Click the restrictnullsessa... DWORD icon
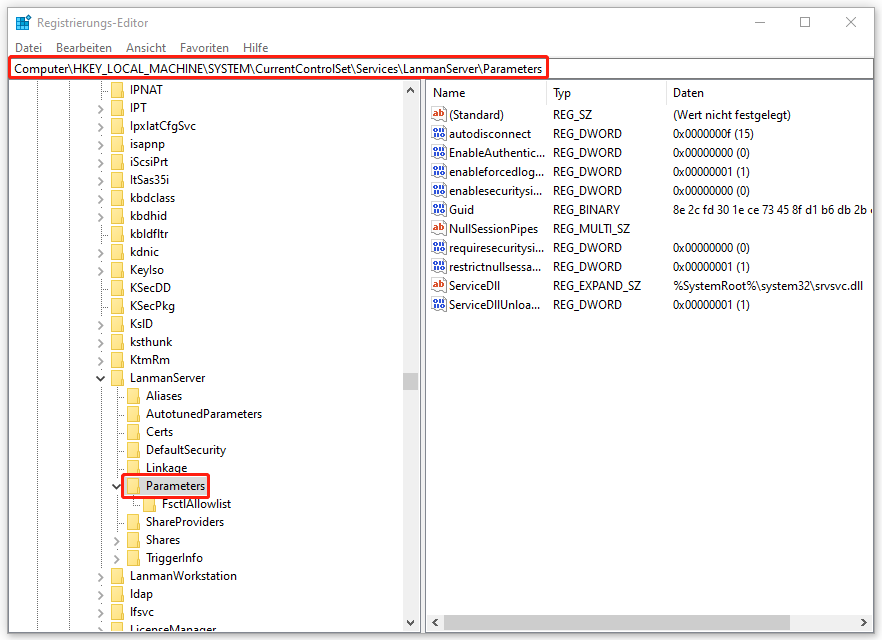The width and height of the screenshot is (882, 640). 439,266
